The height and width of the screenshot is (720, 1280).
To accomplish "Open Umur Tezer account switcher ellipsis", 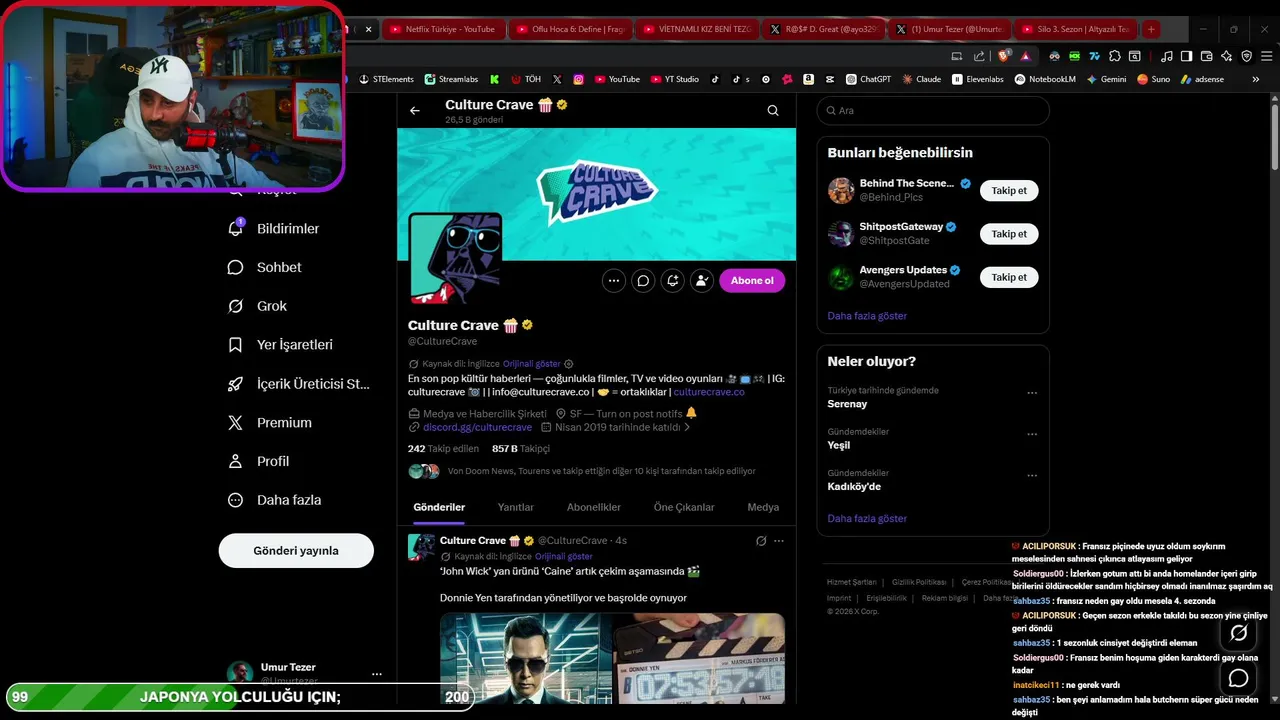I will (377, 674).
